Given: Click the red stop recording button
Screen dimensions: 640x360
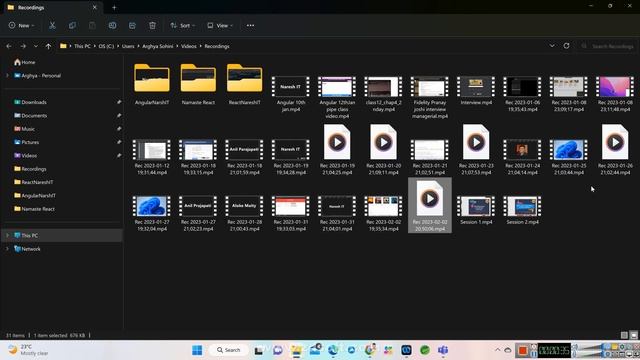Looking at the screenshot, I should [522, 350].
